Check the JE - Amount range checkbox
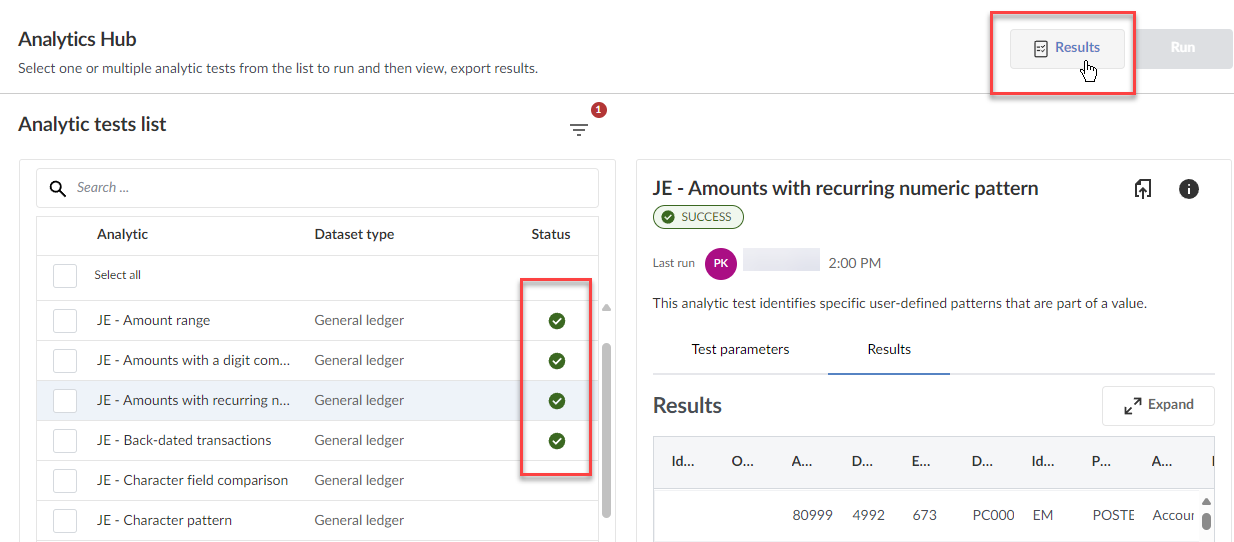The height and width of the screenshot is (542, 1234). tap(65, 321)
